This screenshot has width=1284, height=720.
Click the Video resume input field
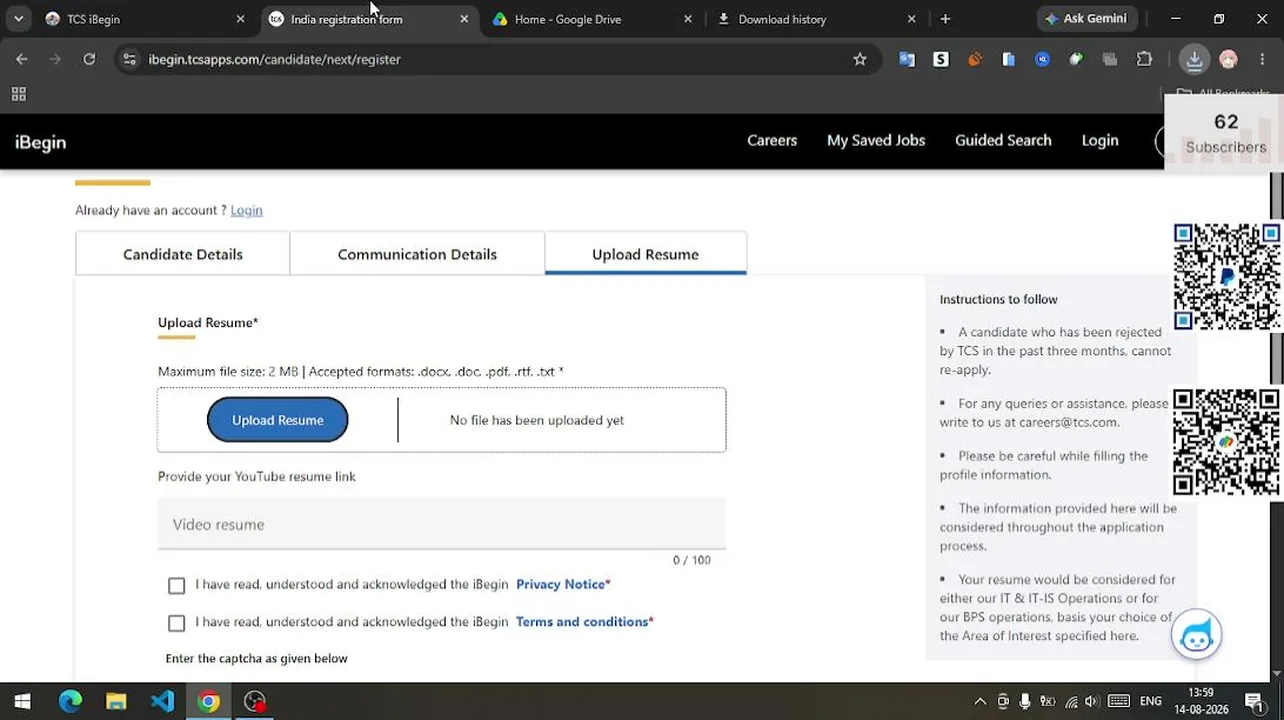point(441,524)
